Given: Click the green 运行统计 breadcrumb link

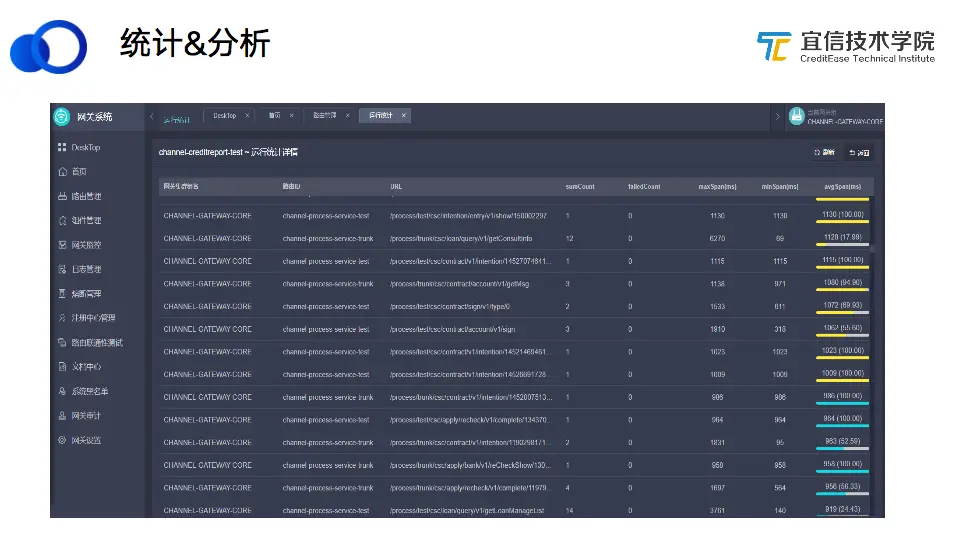Looking at the screenshot, I should pos(176,119).
